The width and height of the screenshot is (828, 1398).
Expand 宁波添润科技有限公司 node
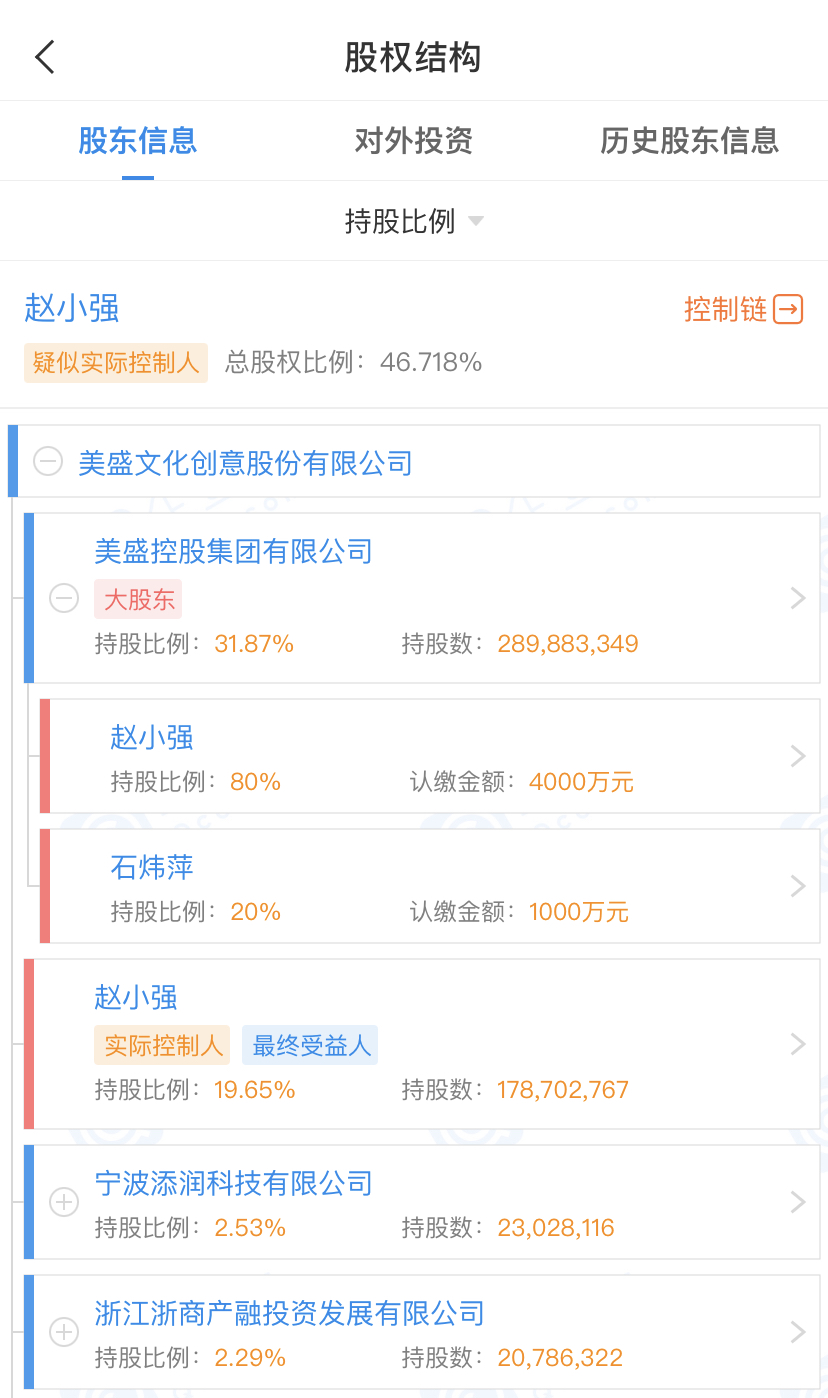click(64, 1202)
